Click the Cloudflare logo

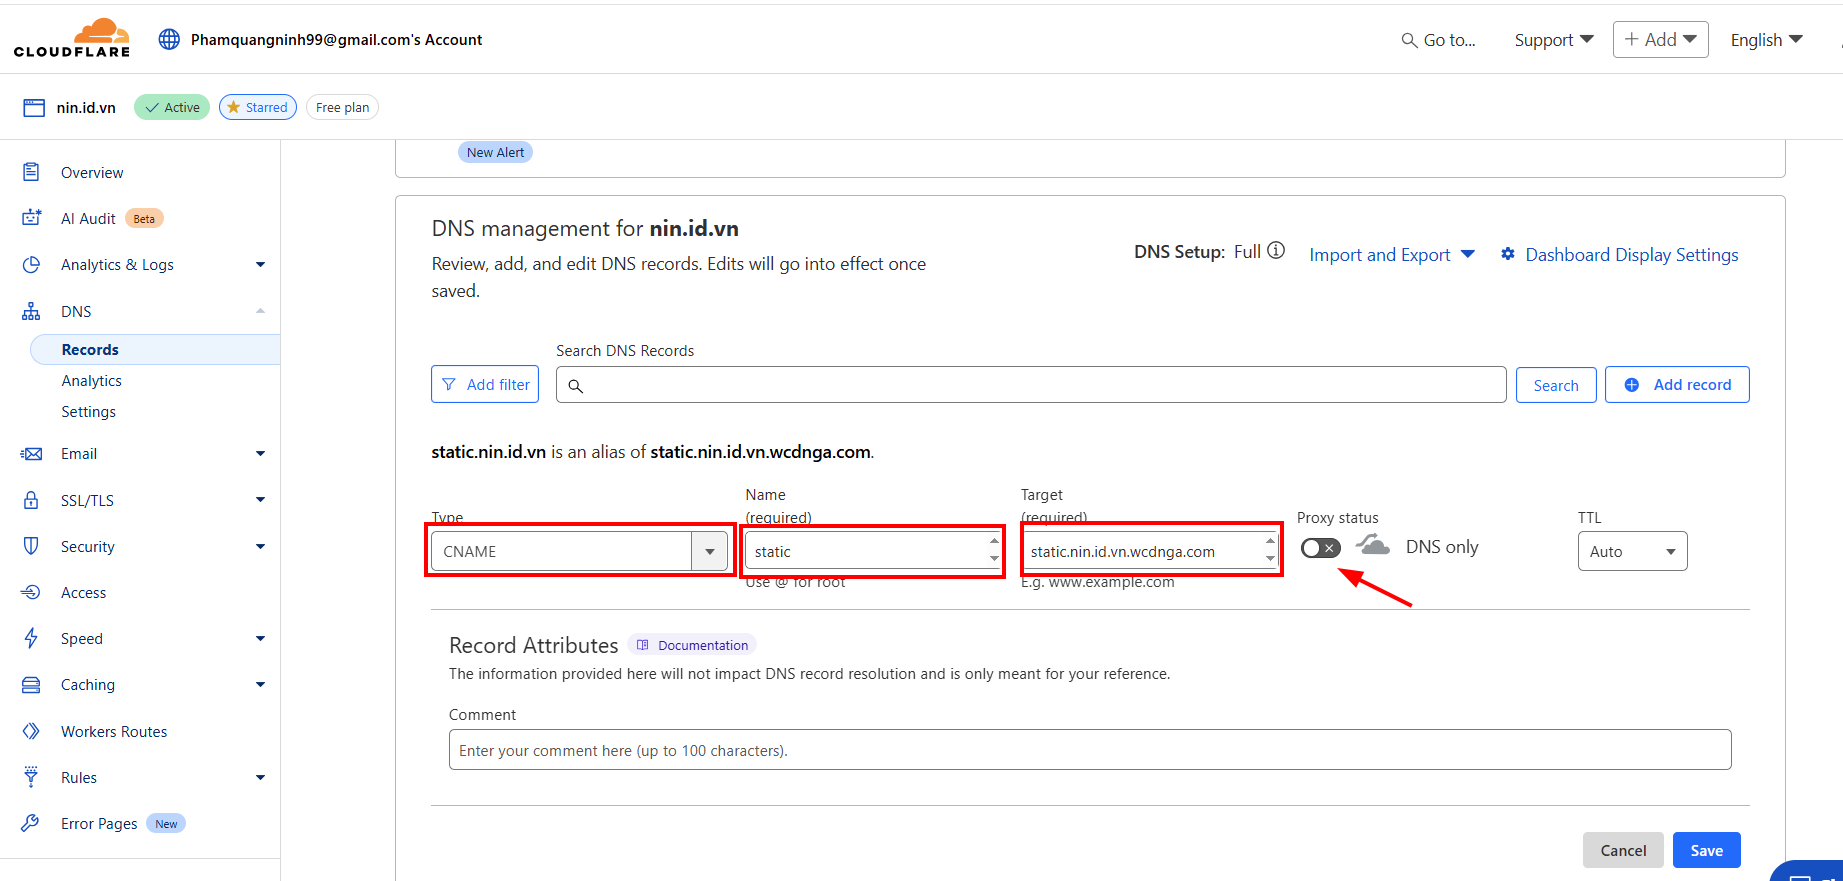click(x=72, y=38)
